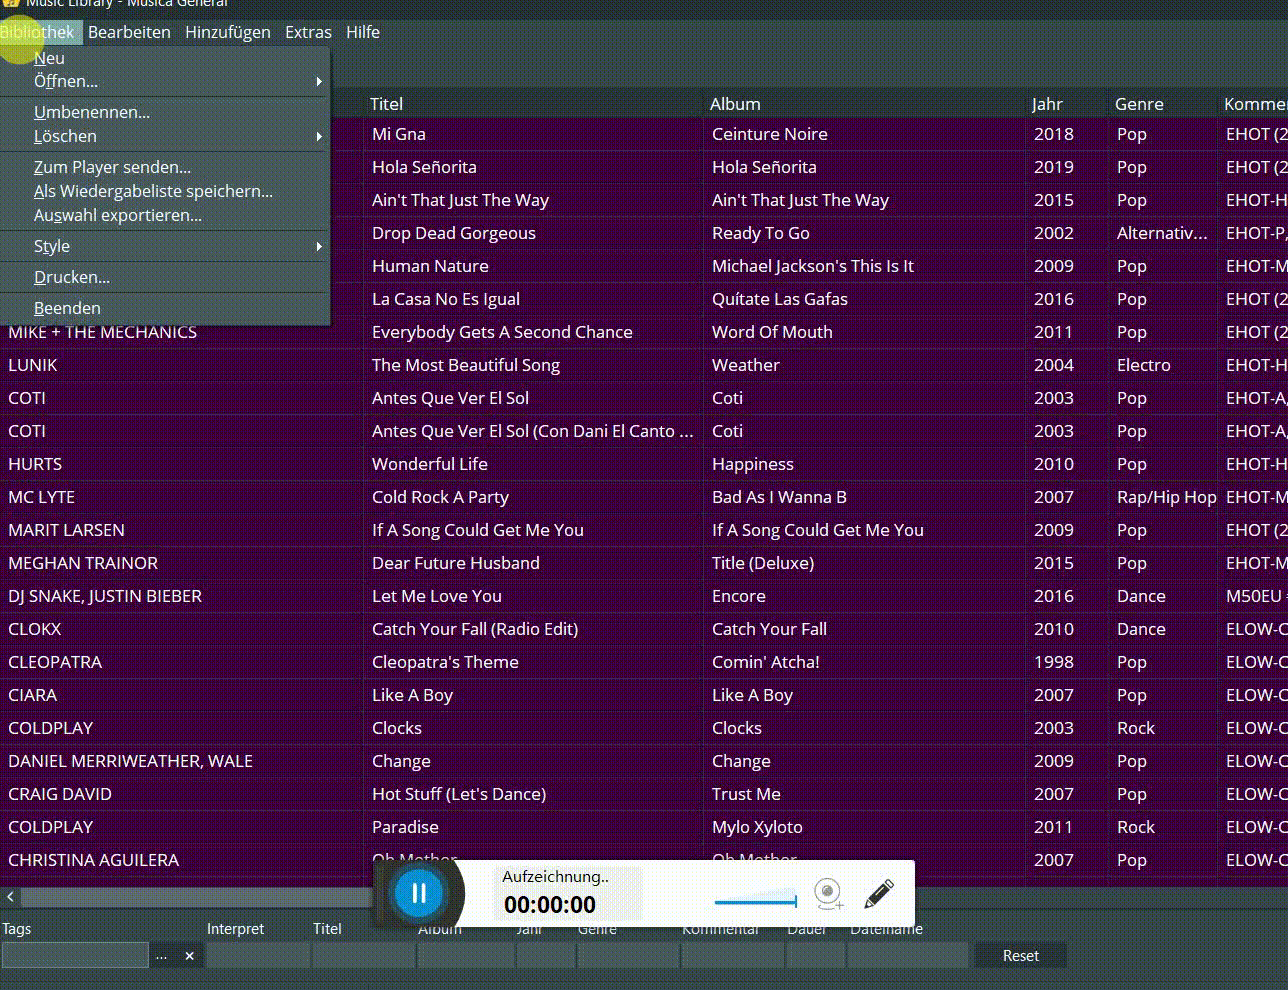This screenshot has height=990, width=1288.
Task: Click Zum Player senden...
Action: tap(112, 167)
